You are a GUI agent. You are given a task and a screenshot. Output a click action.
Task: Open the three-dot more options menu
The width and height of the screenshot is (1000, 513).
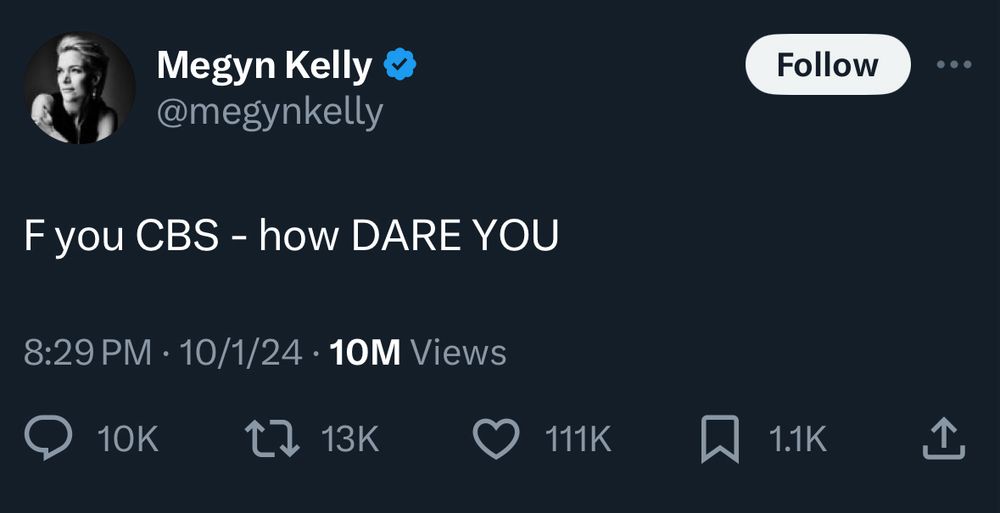click(954, 64)
